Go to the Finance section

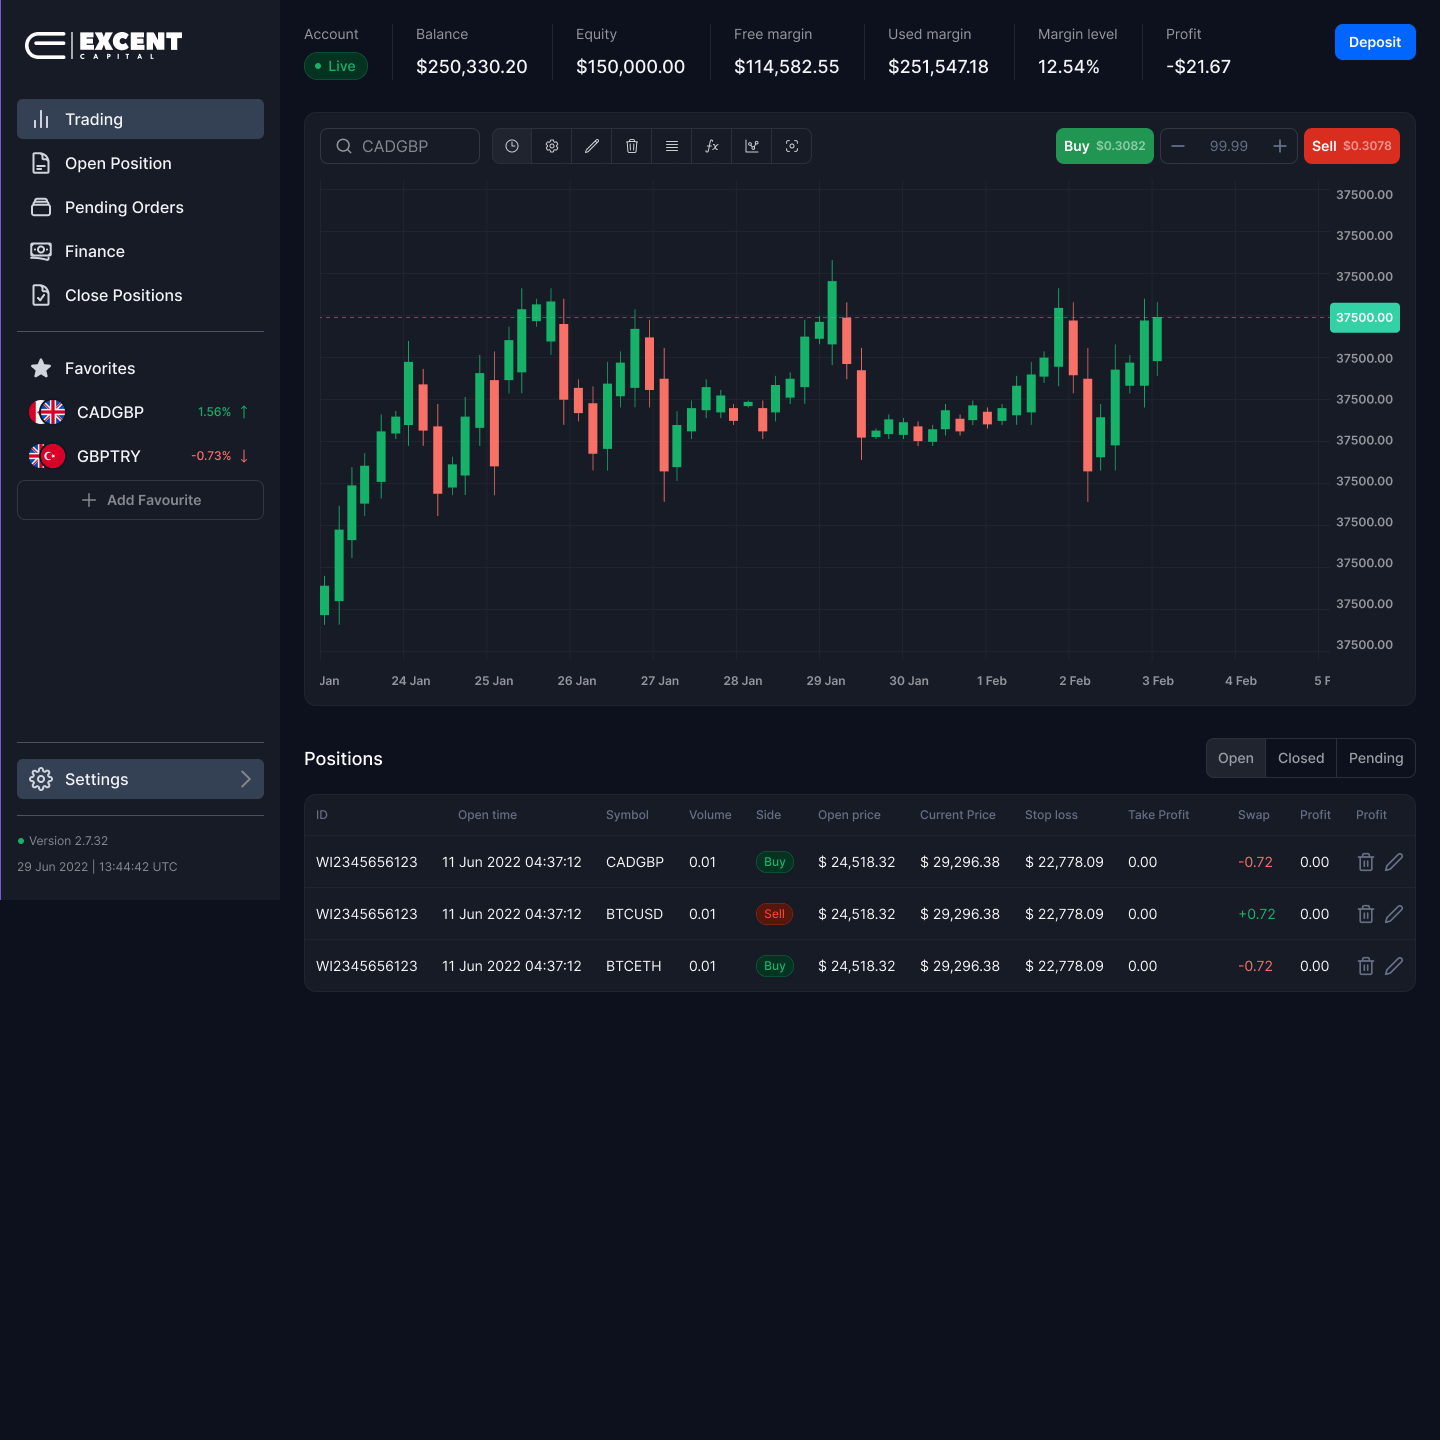[x=95, y=251]
